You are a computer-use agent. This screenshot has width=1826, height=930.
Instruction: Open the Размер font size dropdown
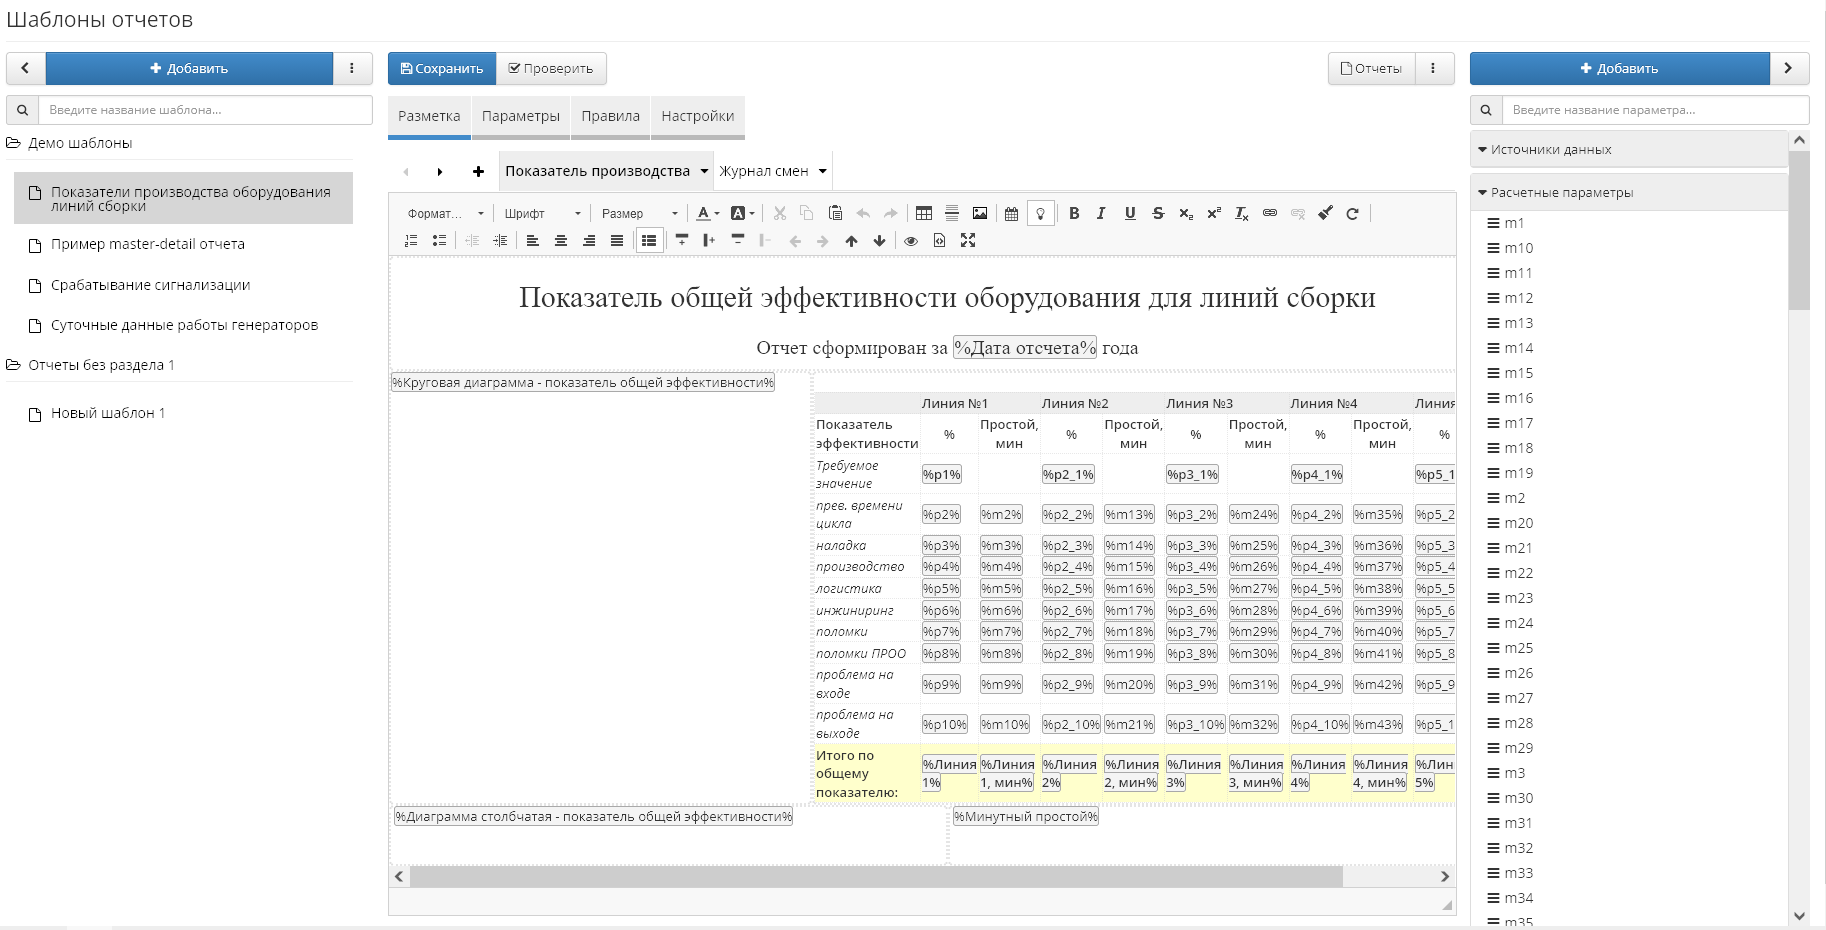pyautogui.click(x=639, y=213)
